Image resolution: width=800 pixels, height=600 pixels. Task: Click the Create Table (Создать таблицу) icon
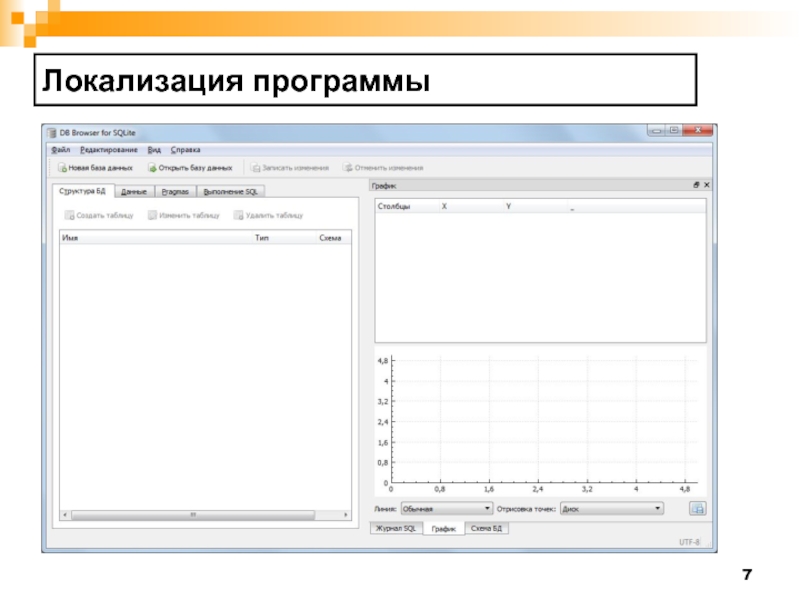(69, 215)
